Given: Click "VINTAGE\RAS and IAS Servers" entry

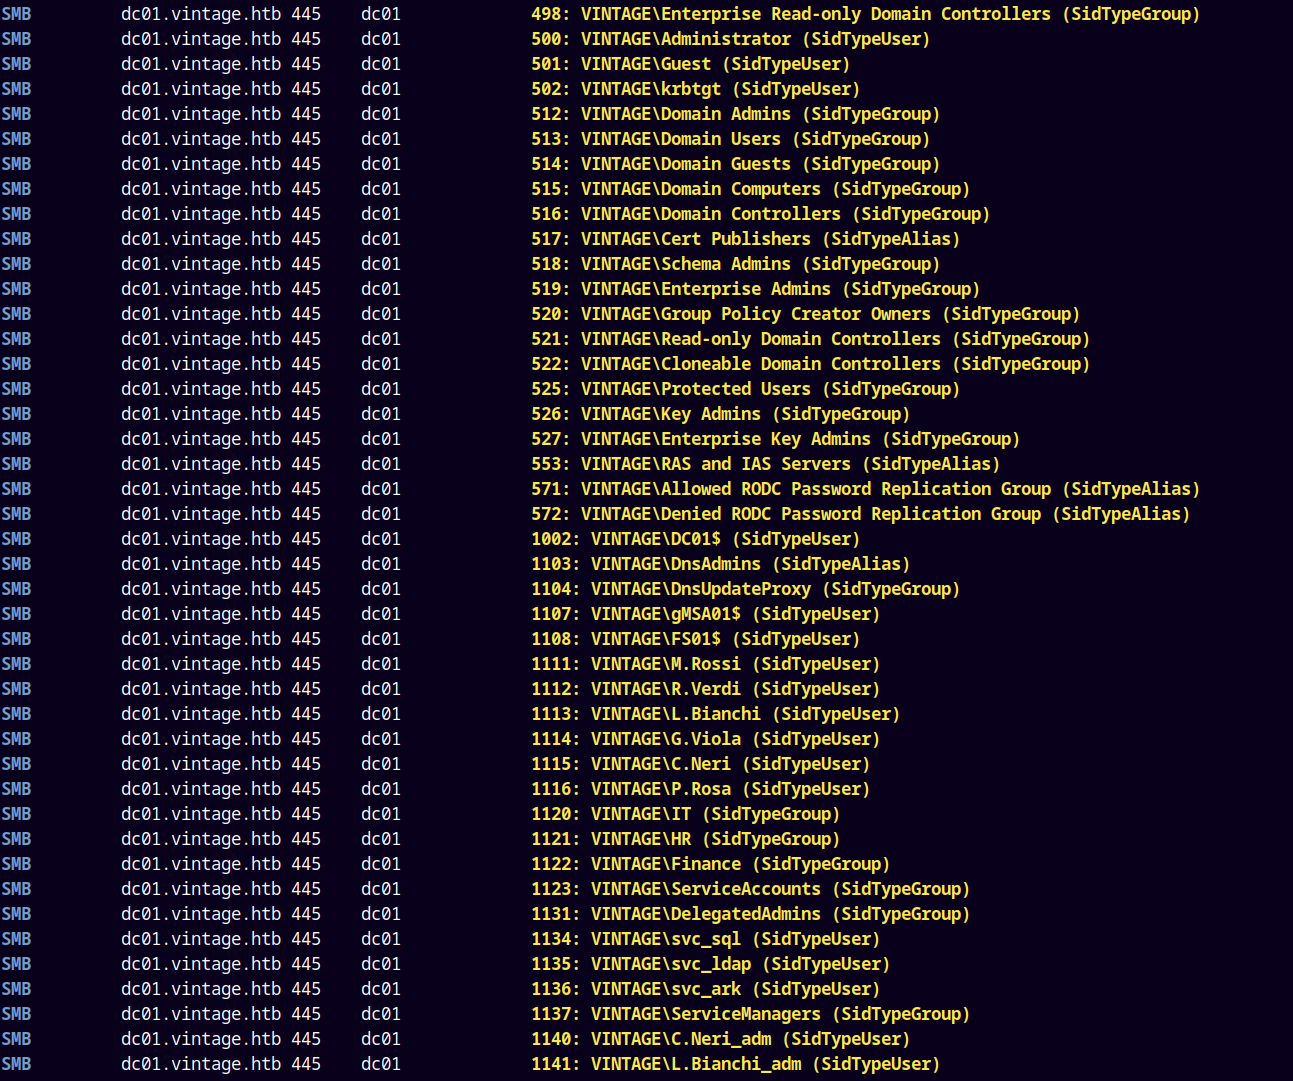Looking at the screenshot, I should (x=791, y=464).
